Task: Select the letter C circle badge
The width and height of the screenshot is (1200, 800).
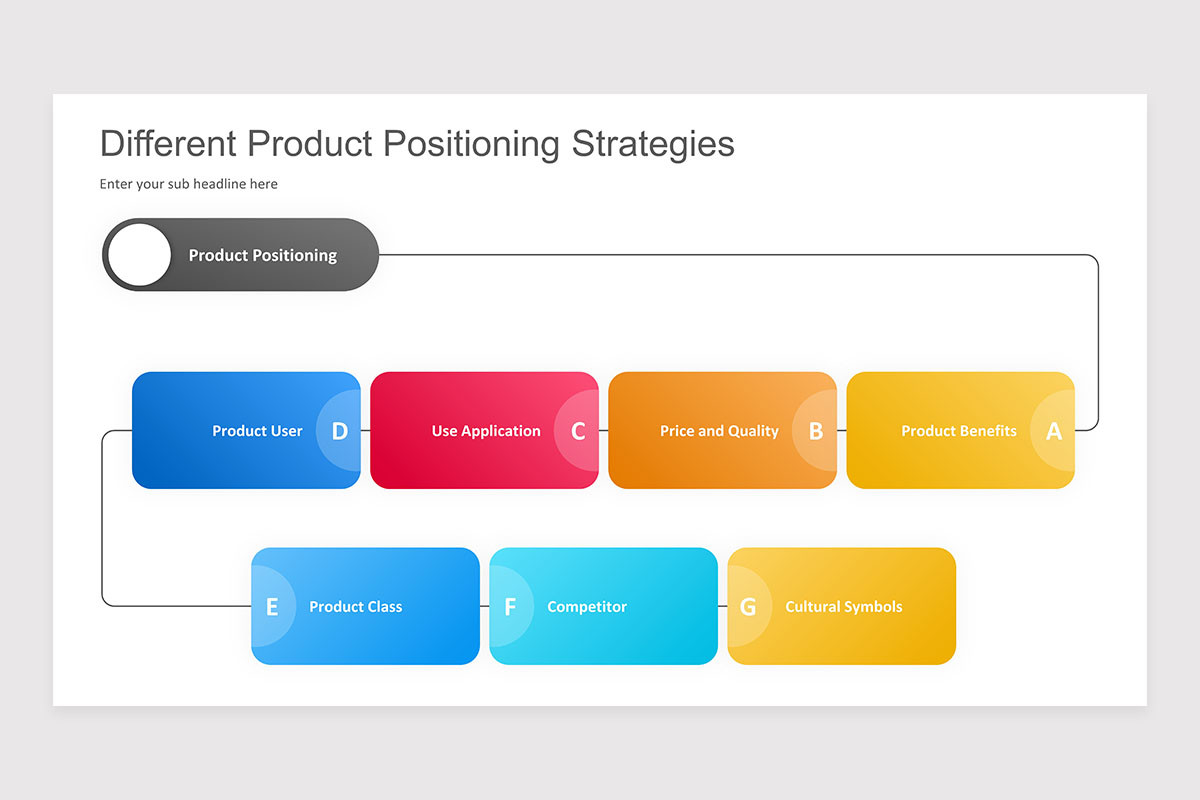Action: point(577,431)
